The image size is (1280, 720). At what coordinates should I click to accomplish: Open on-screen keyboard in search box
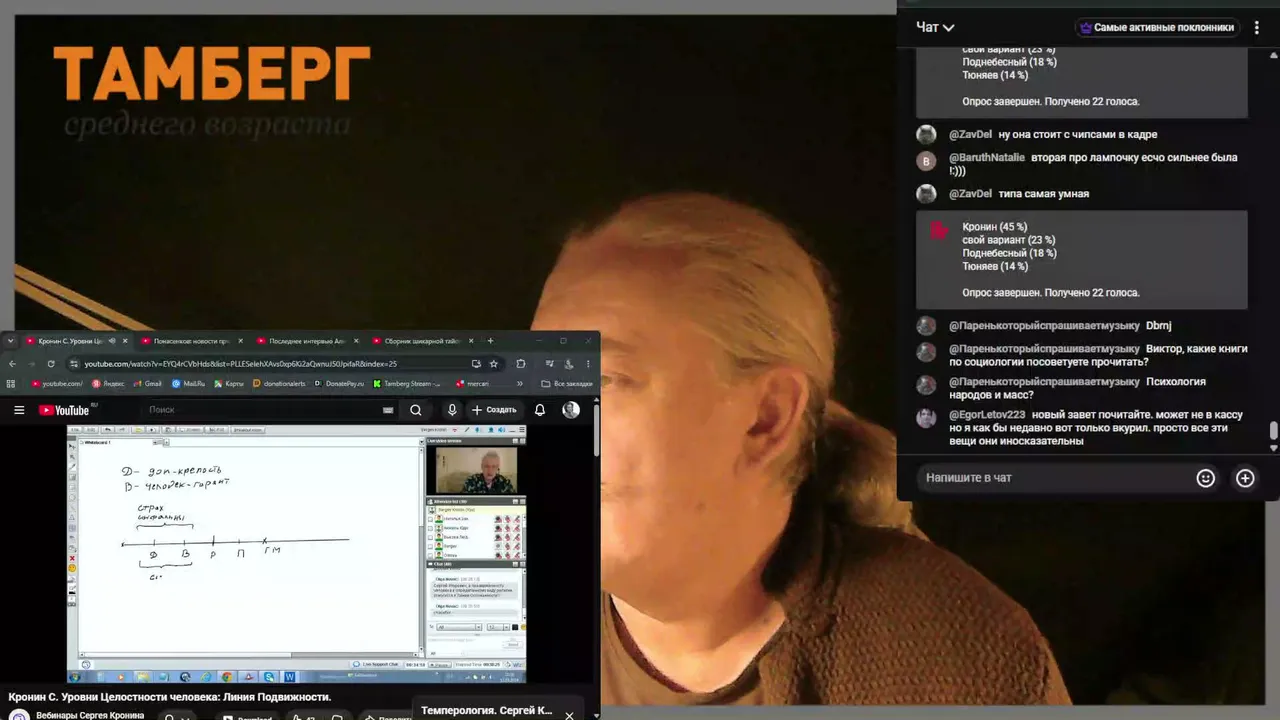point(388,410)
